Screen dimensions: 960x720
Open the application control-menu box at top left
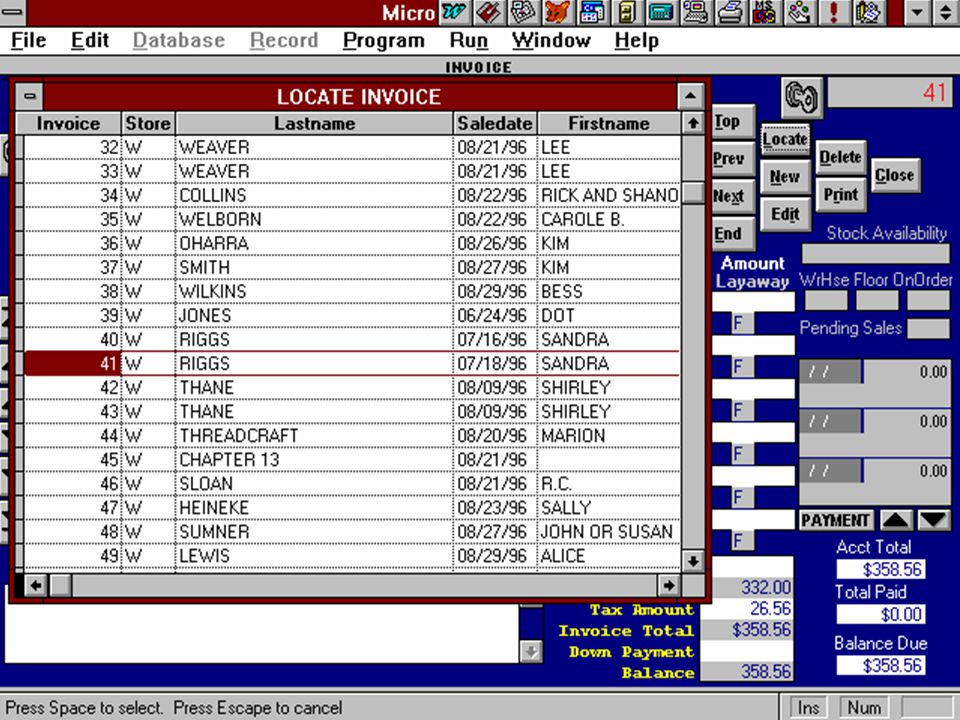[x=12, y=12]
